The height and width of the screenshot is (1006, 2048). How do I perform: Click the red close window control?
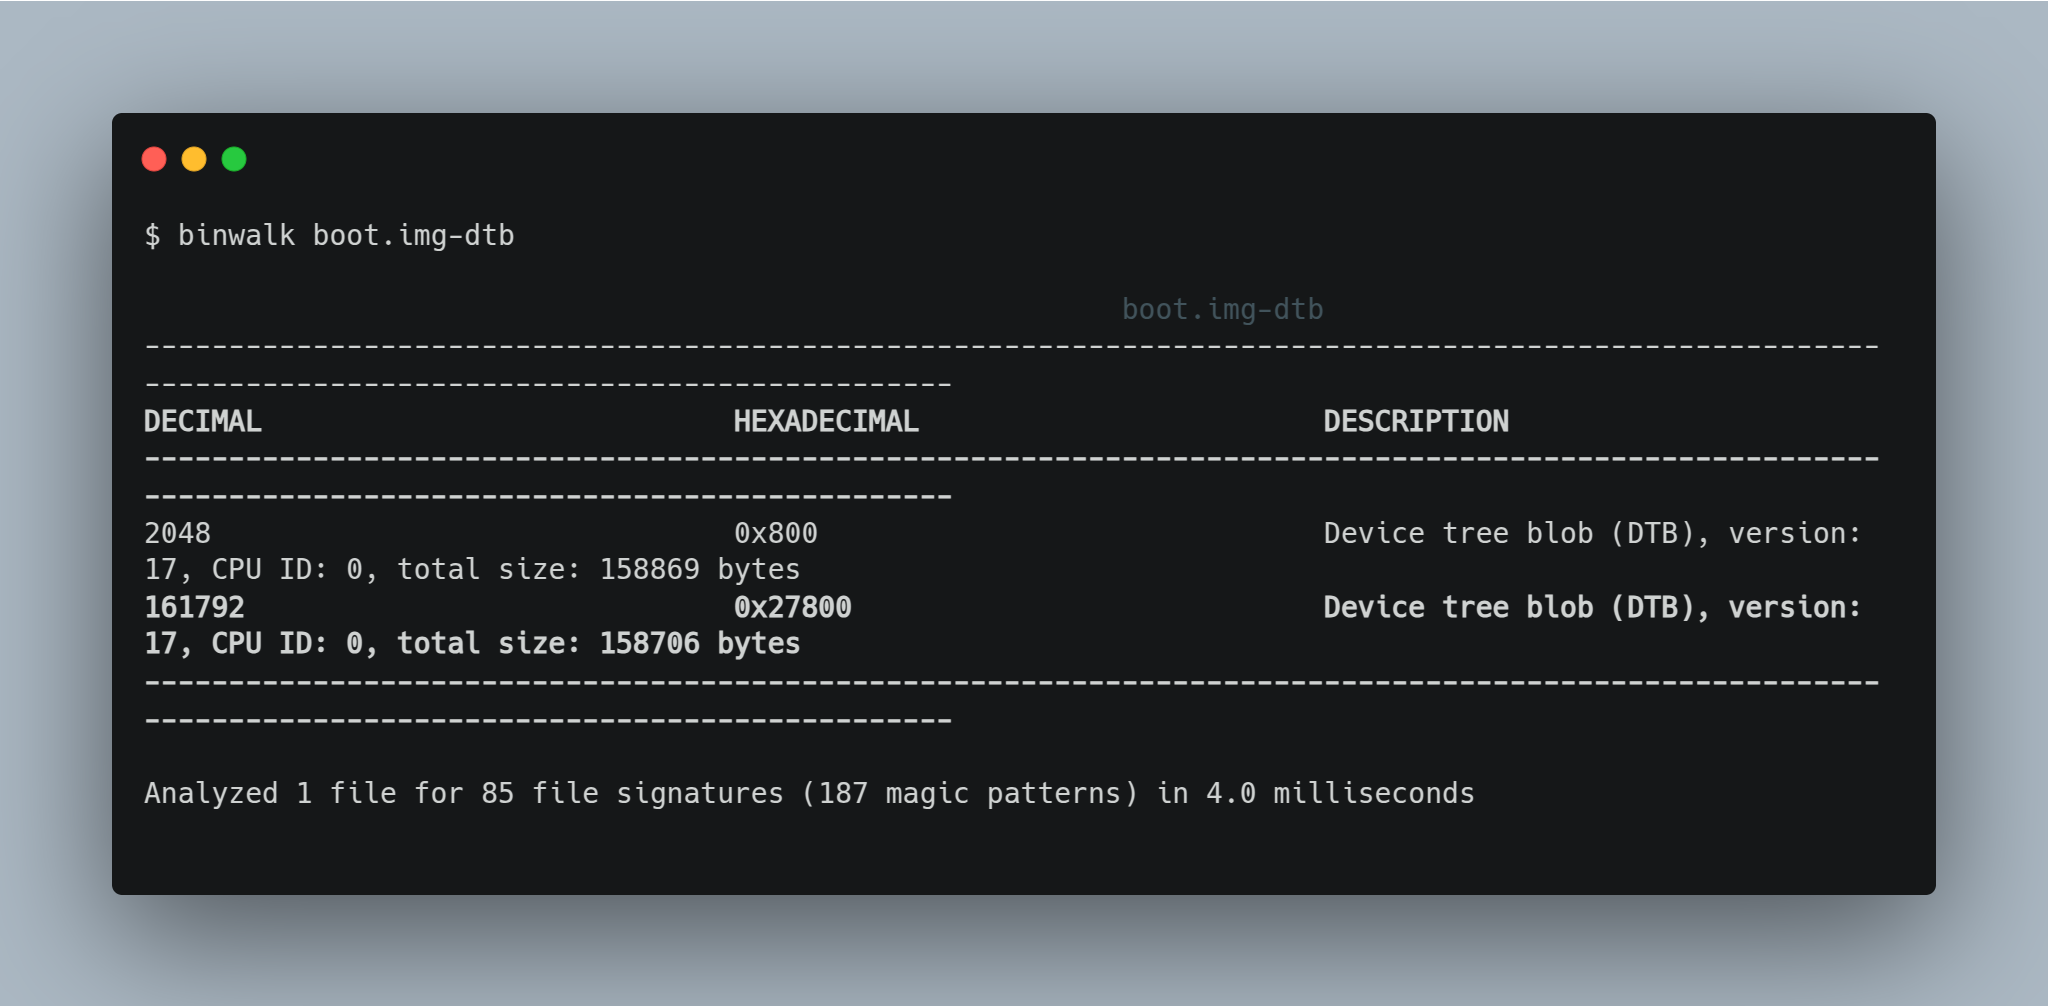point(155,158)
